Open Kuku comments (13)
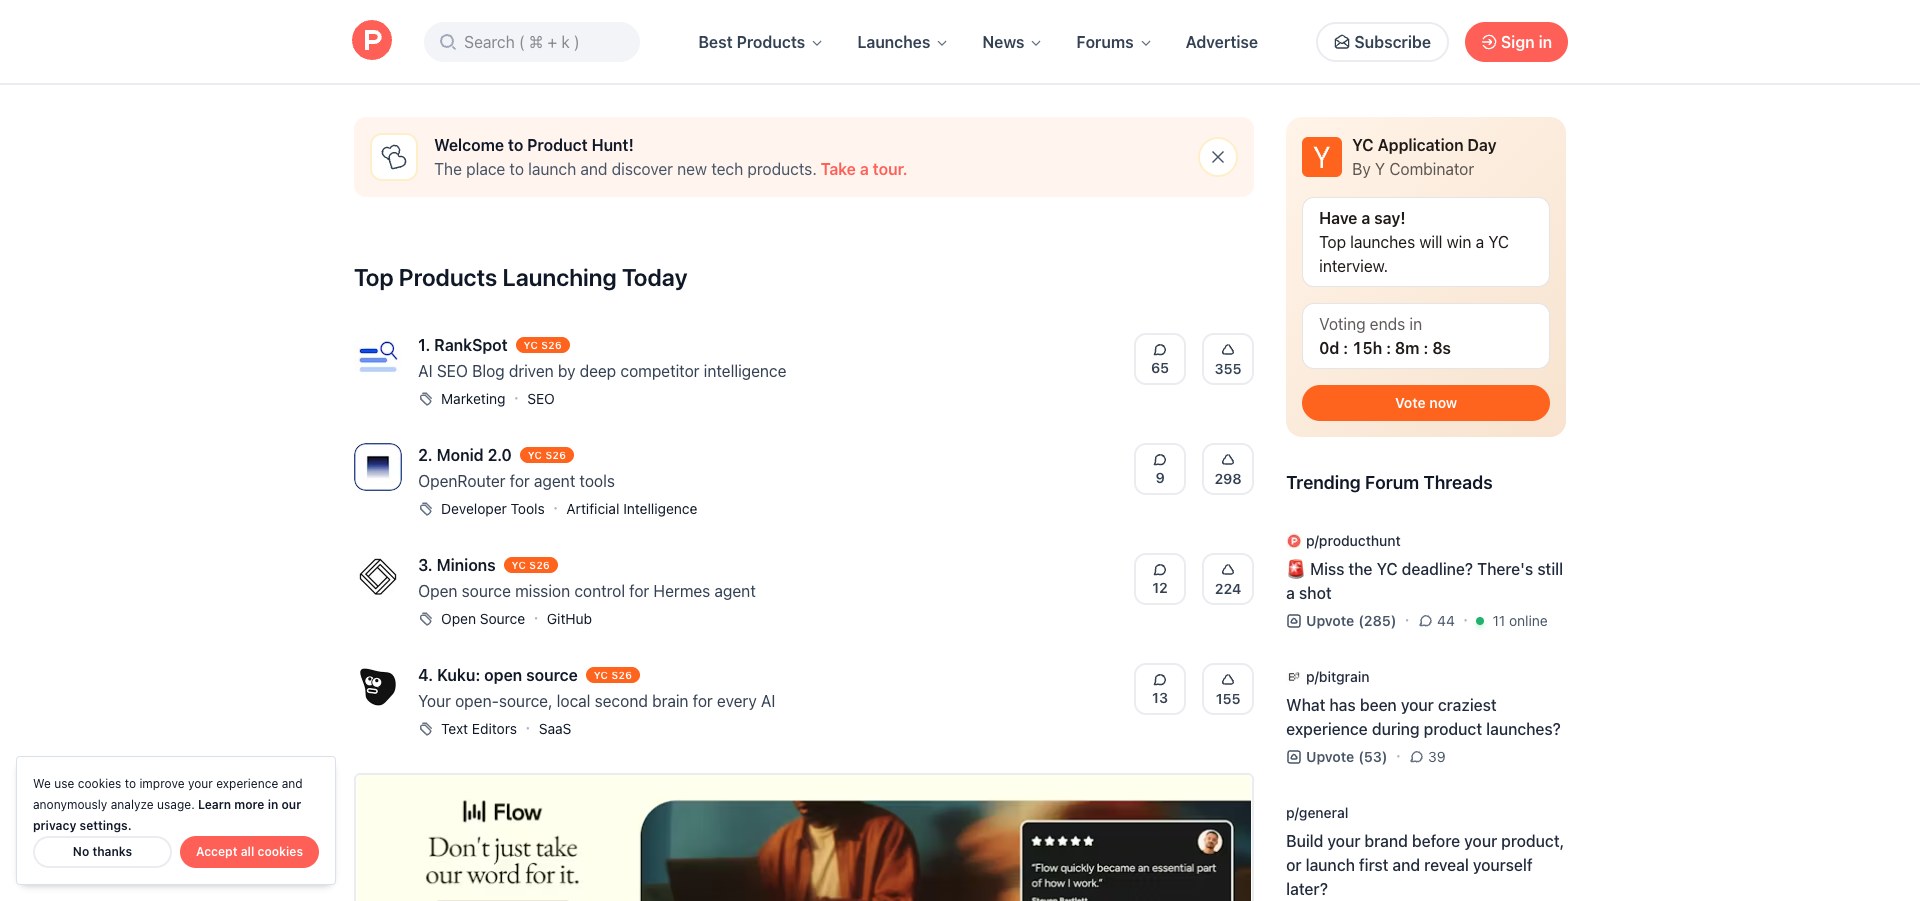 click(x=1160, y=689)
